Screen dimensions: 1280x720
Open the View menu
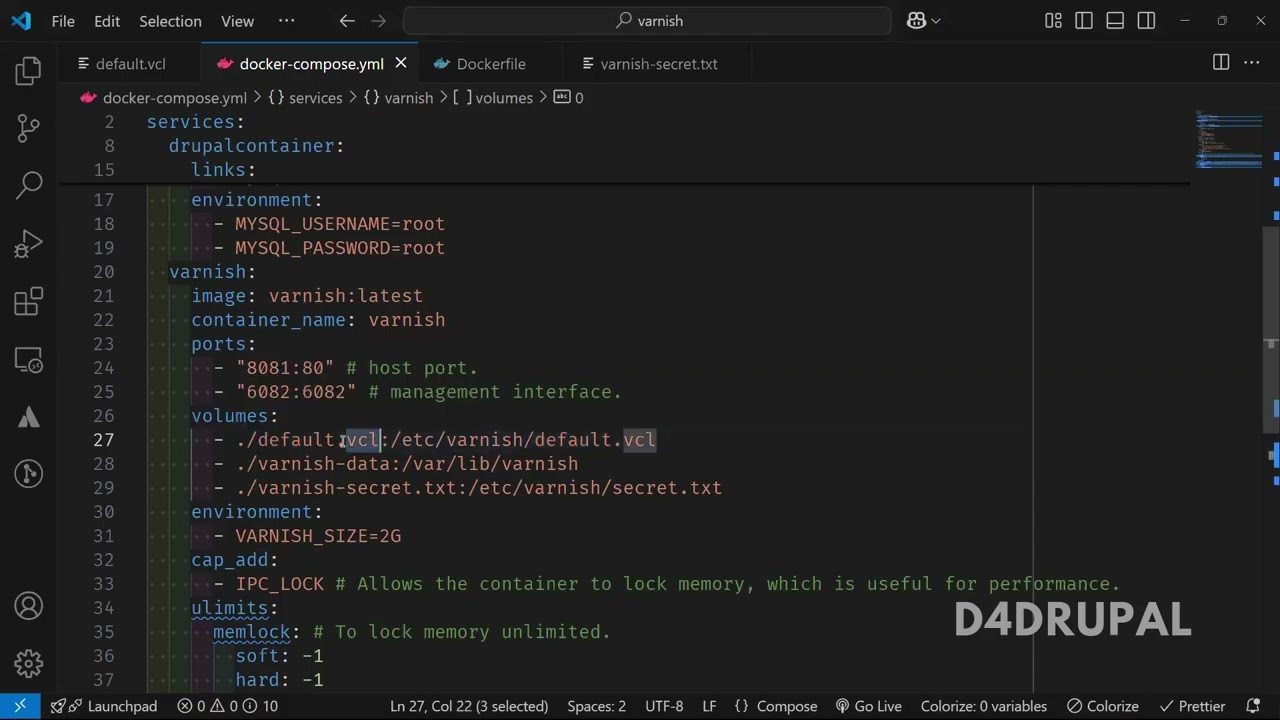tap(237, 21)
